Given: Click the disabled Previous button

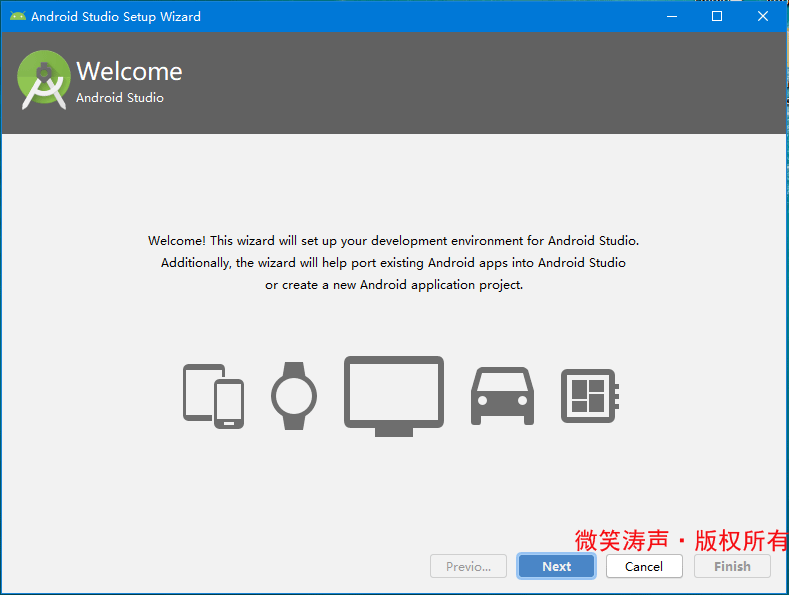Looking at the screenshot, I should pos(468,566).
